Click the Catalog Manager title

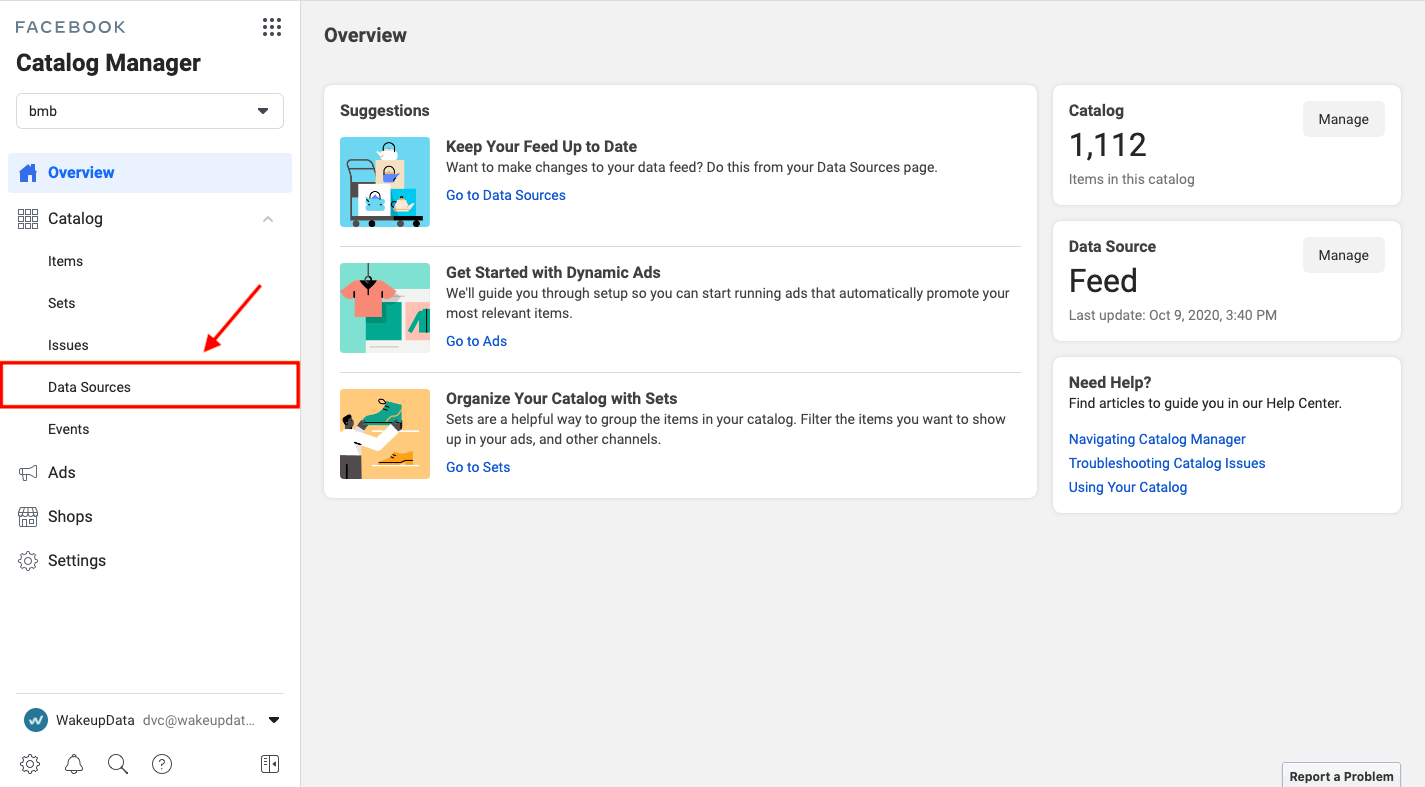click(x=108, y=63)
